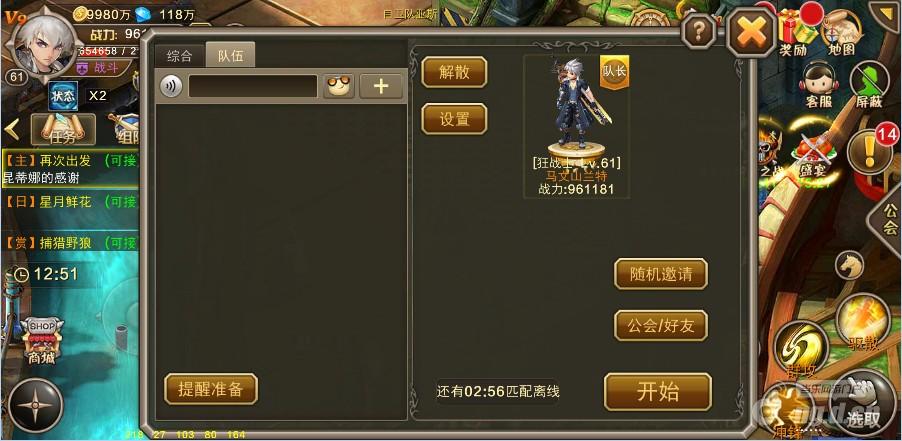The width and height of the screenshot is (902, 441).
Task: Switch to the 综合 chat tab
Action: 179,56
